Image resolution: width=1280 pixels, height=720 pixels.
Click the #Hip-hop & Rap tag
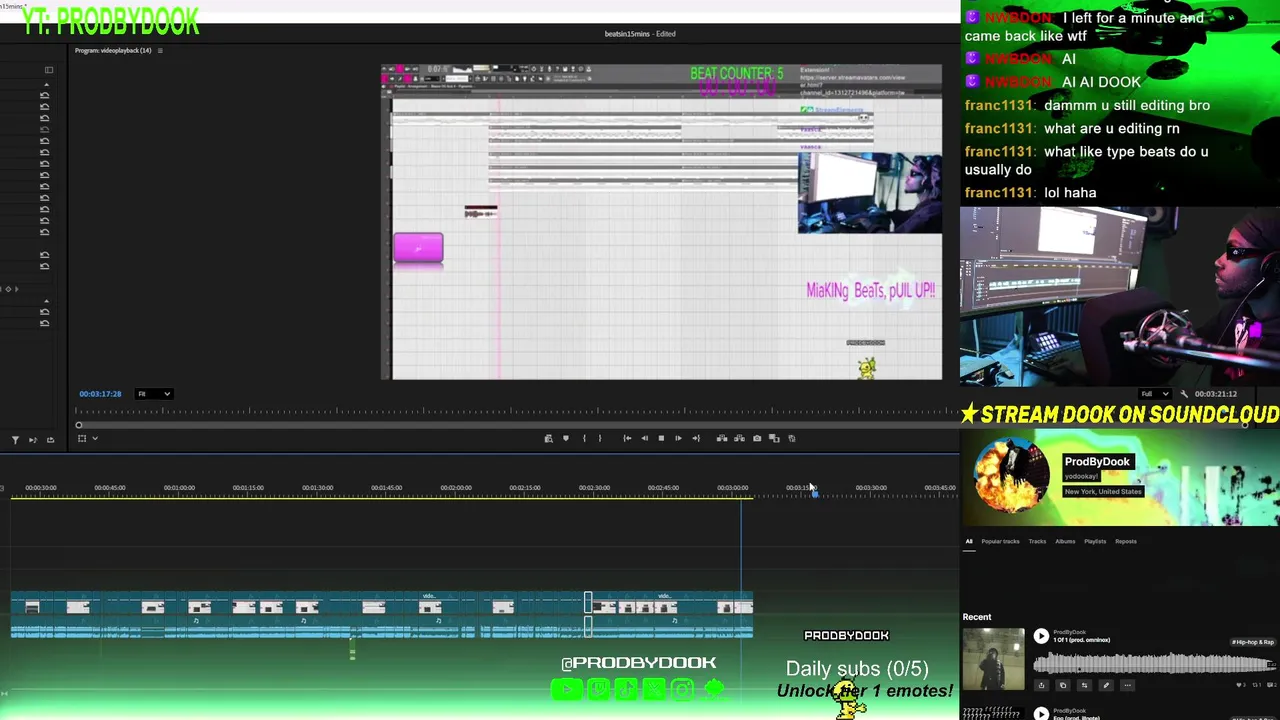[1253, 642]
